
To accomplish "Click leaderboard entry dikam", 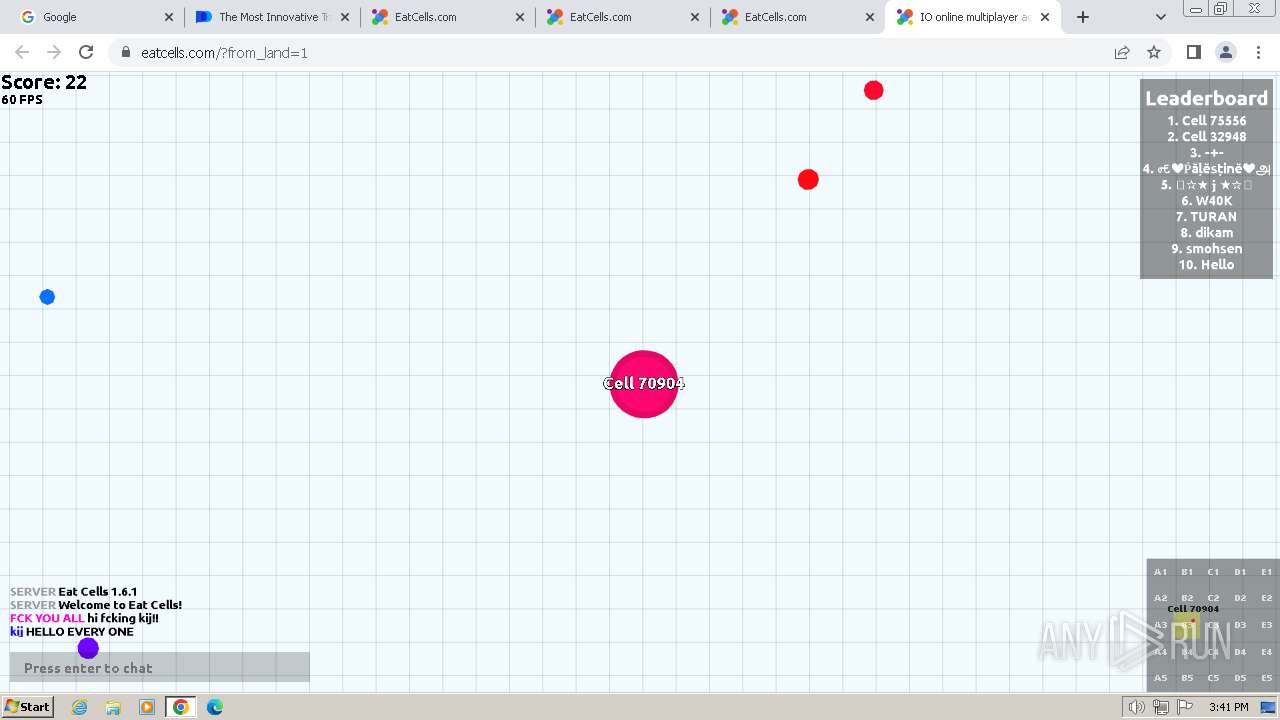I will (x=1206, y=232).
